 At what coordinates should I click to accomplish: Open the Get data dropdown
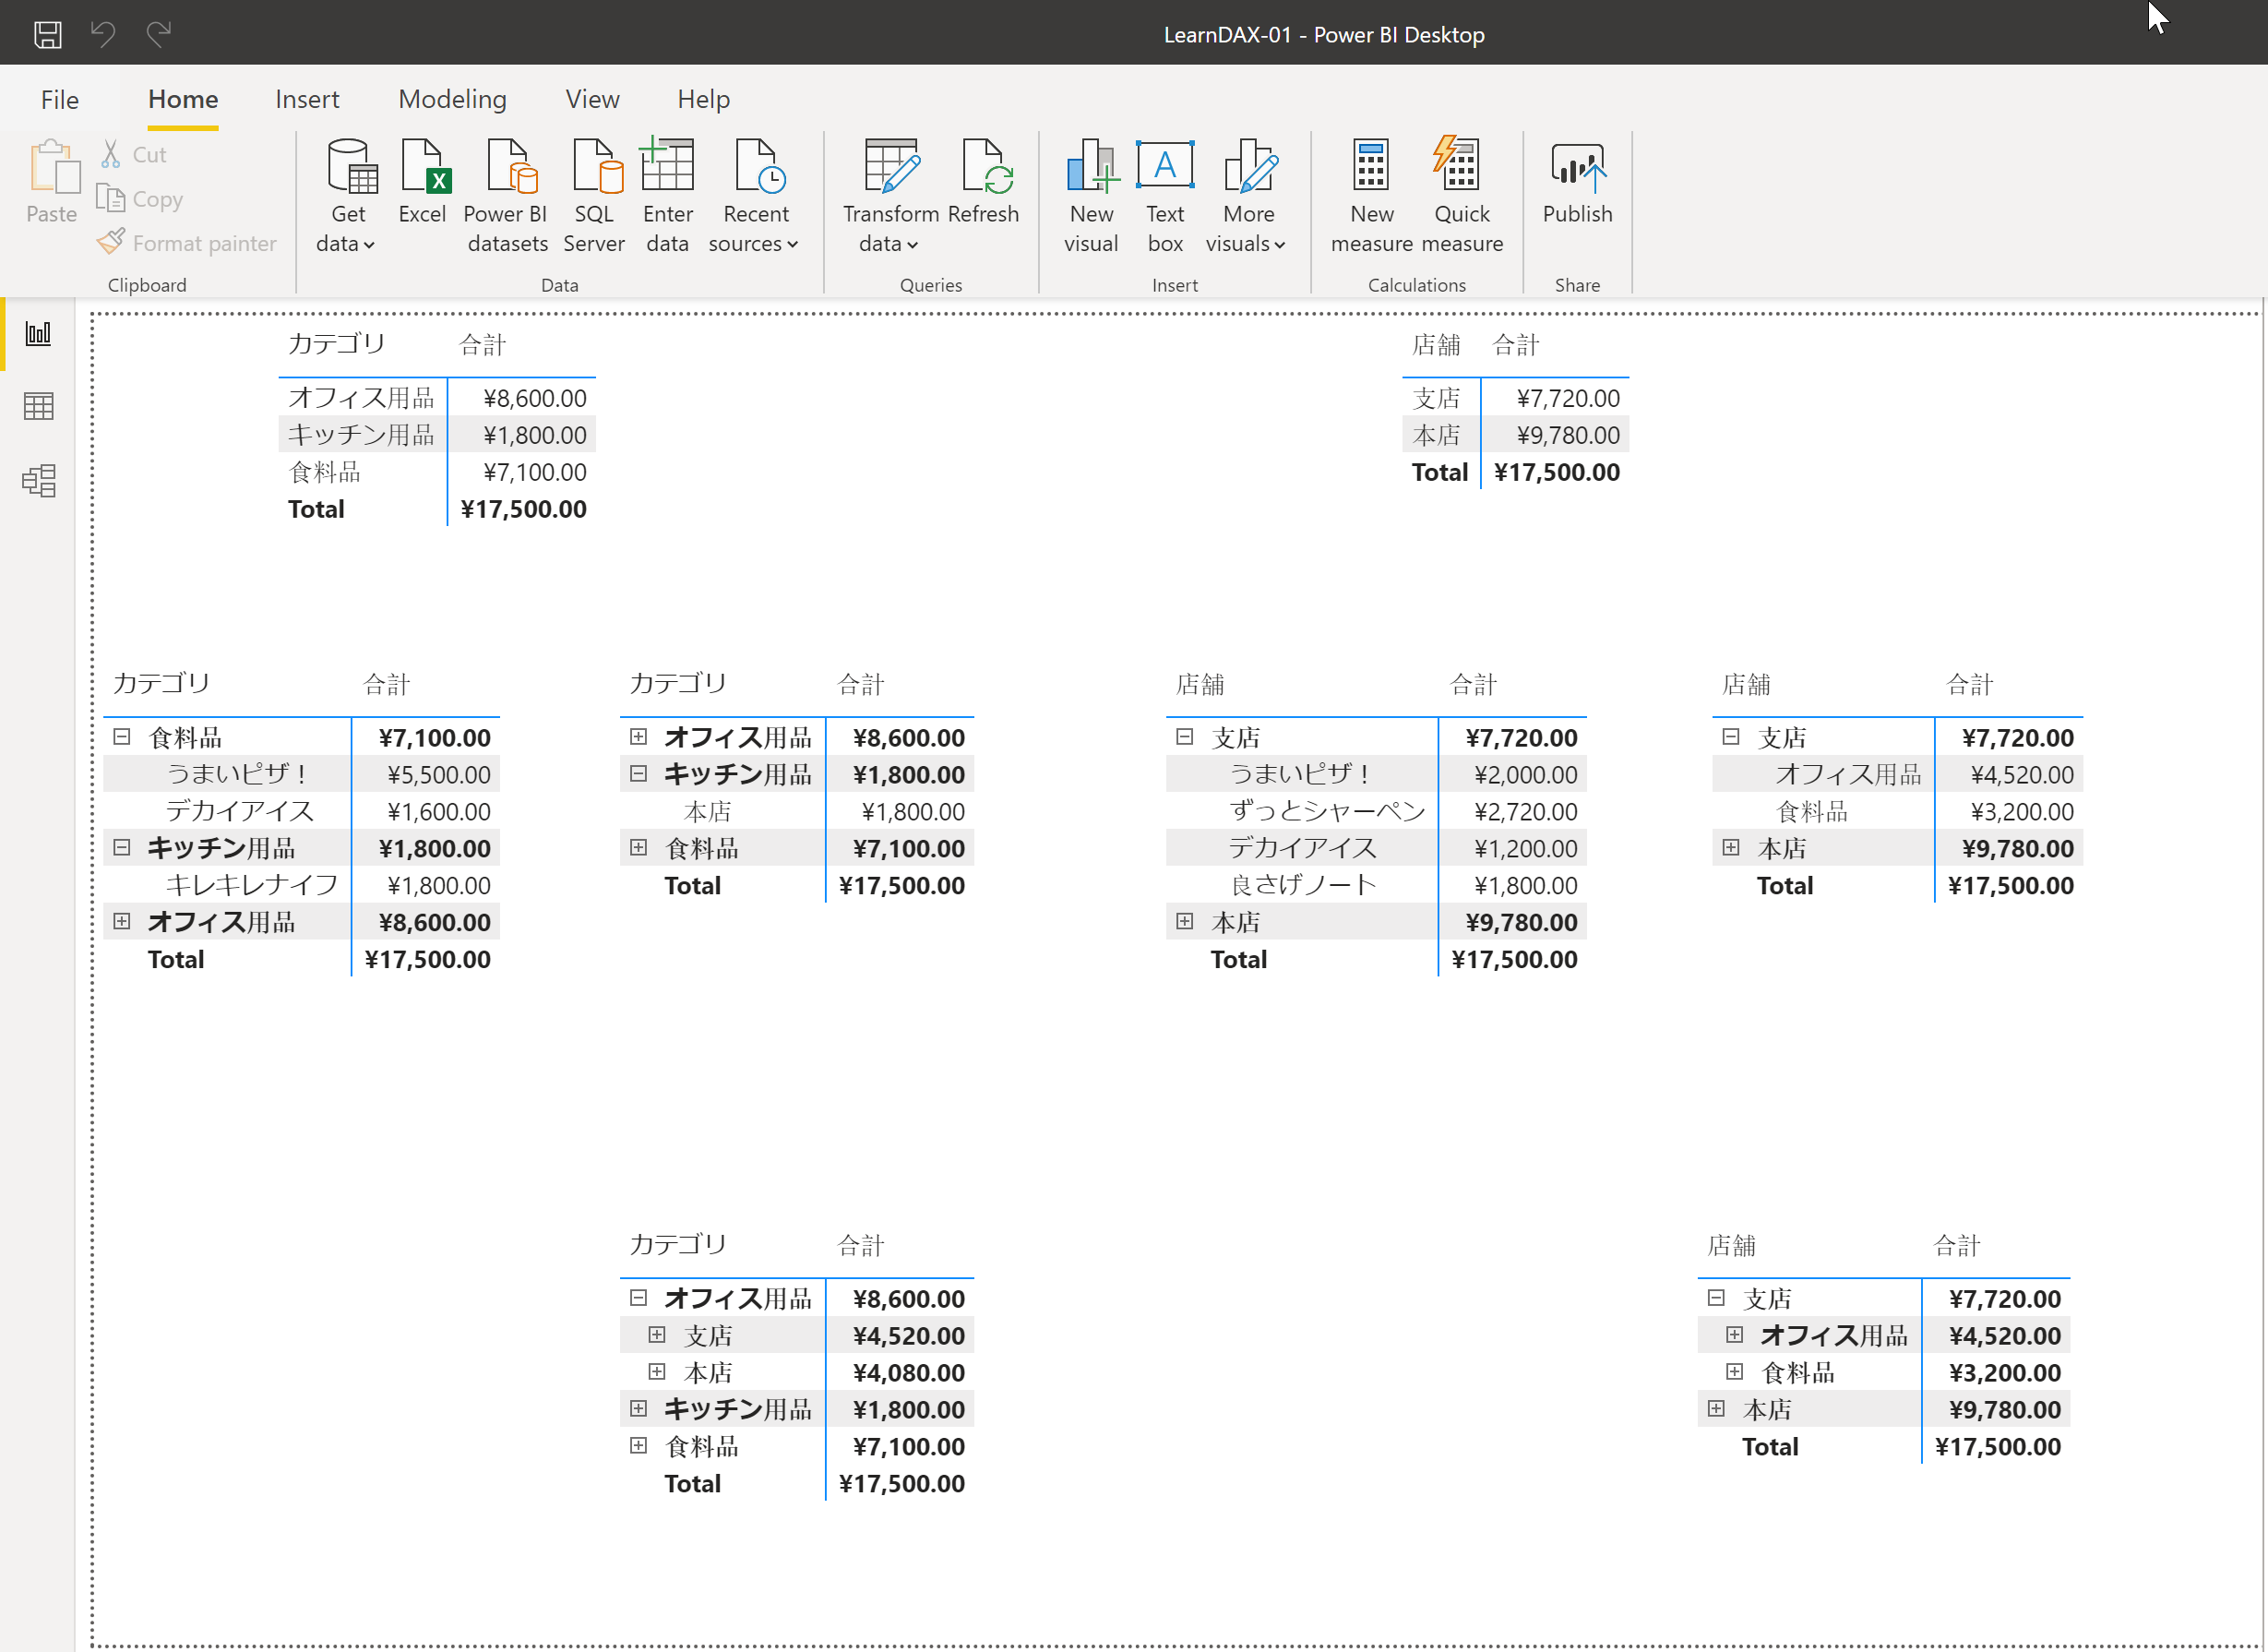click(346, 243)
